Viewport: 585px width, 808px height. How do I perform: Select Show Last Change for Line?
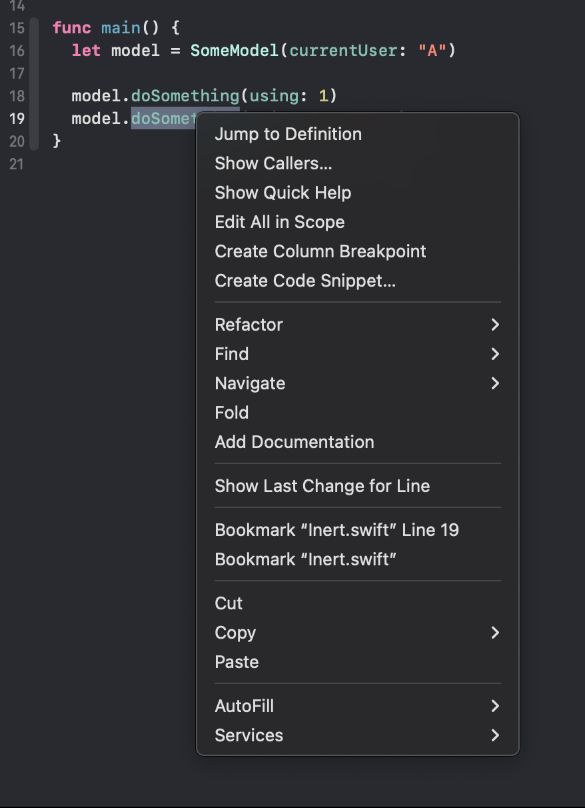(357, 486)
